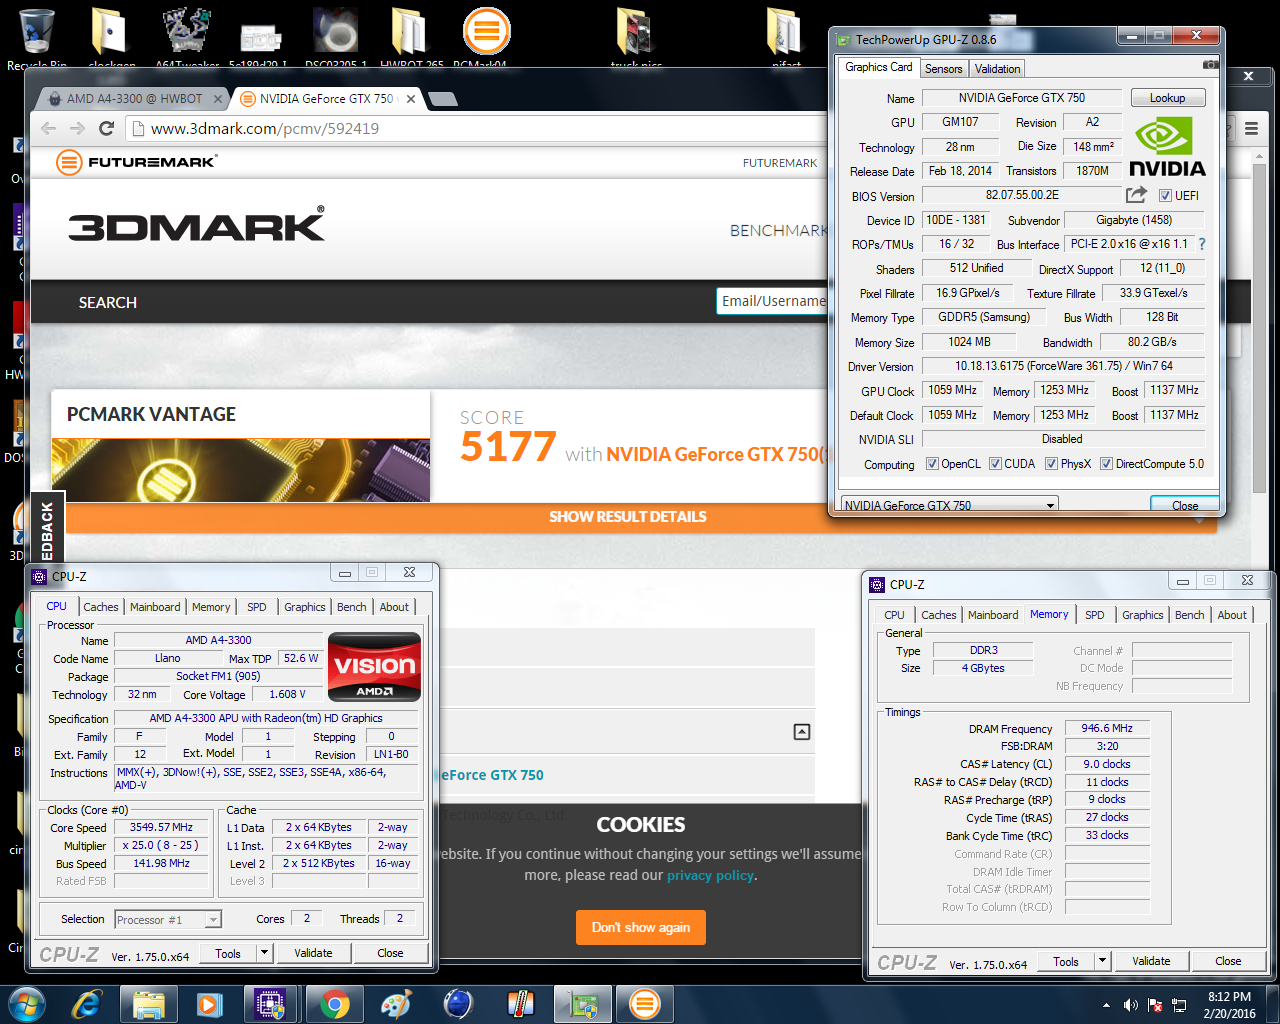Click the Core Speed value 3549.57 MHz
The image size is (1280, 1024).
[161, 827]
